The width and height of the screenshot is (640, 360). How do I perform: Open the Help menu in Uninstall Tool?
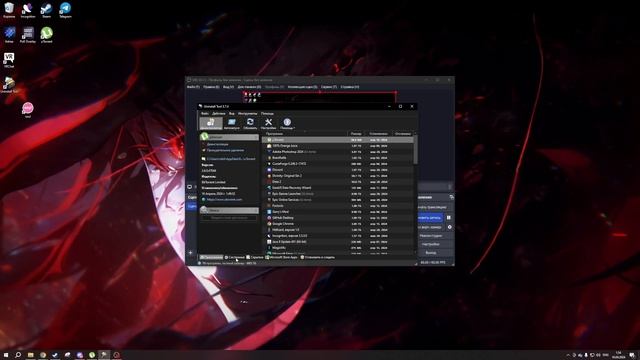(x=267, y=113)
